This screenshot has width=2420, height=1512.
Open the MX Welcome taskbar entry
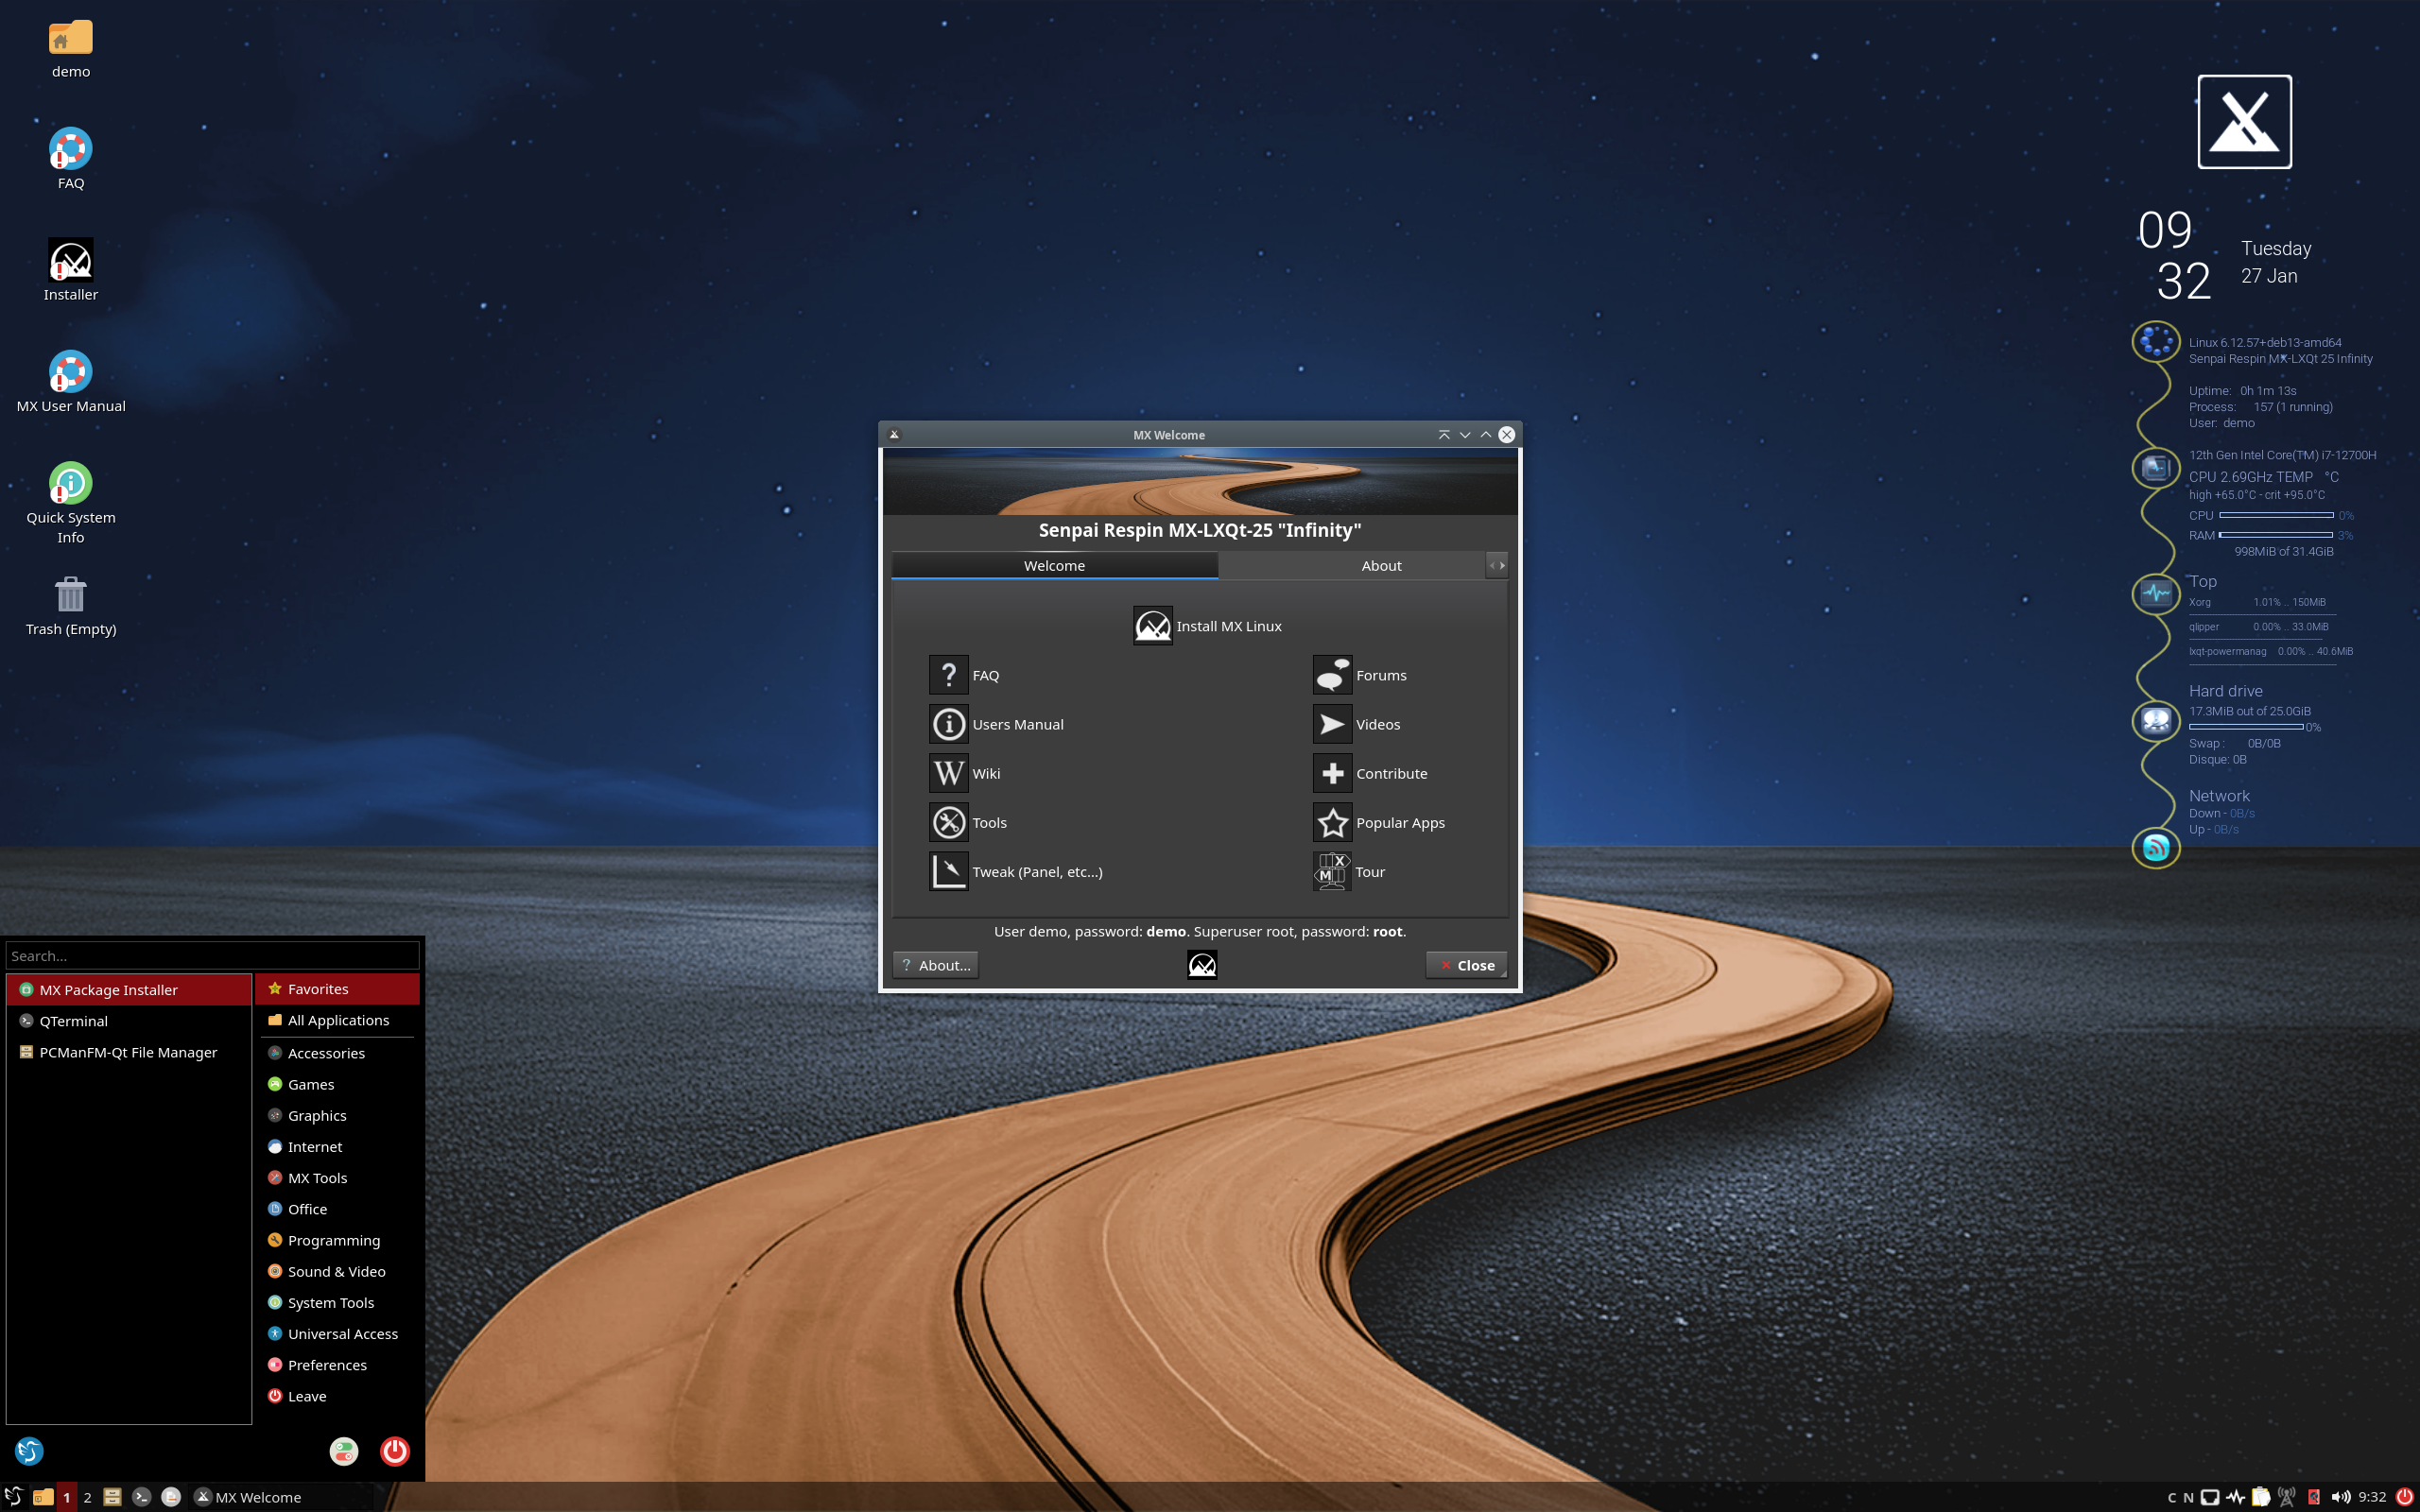point(281,1497)
